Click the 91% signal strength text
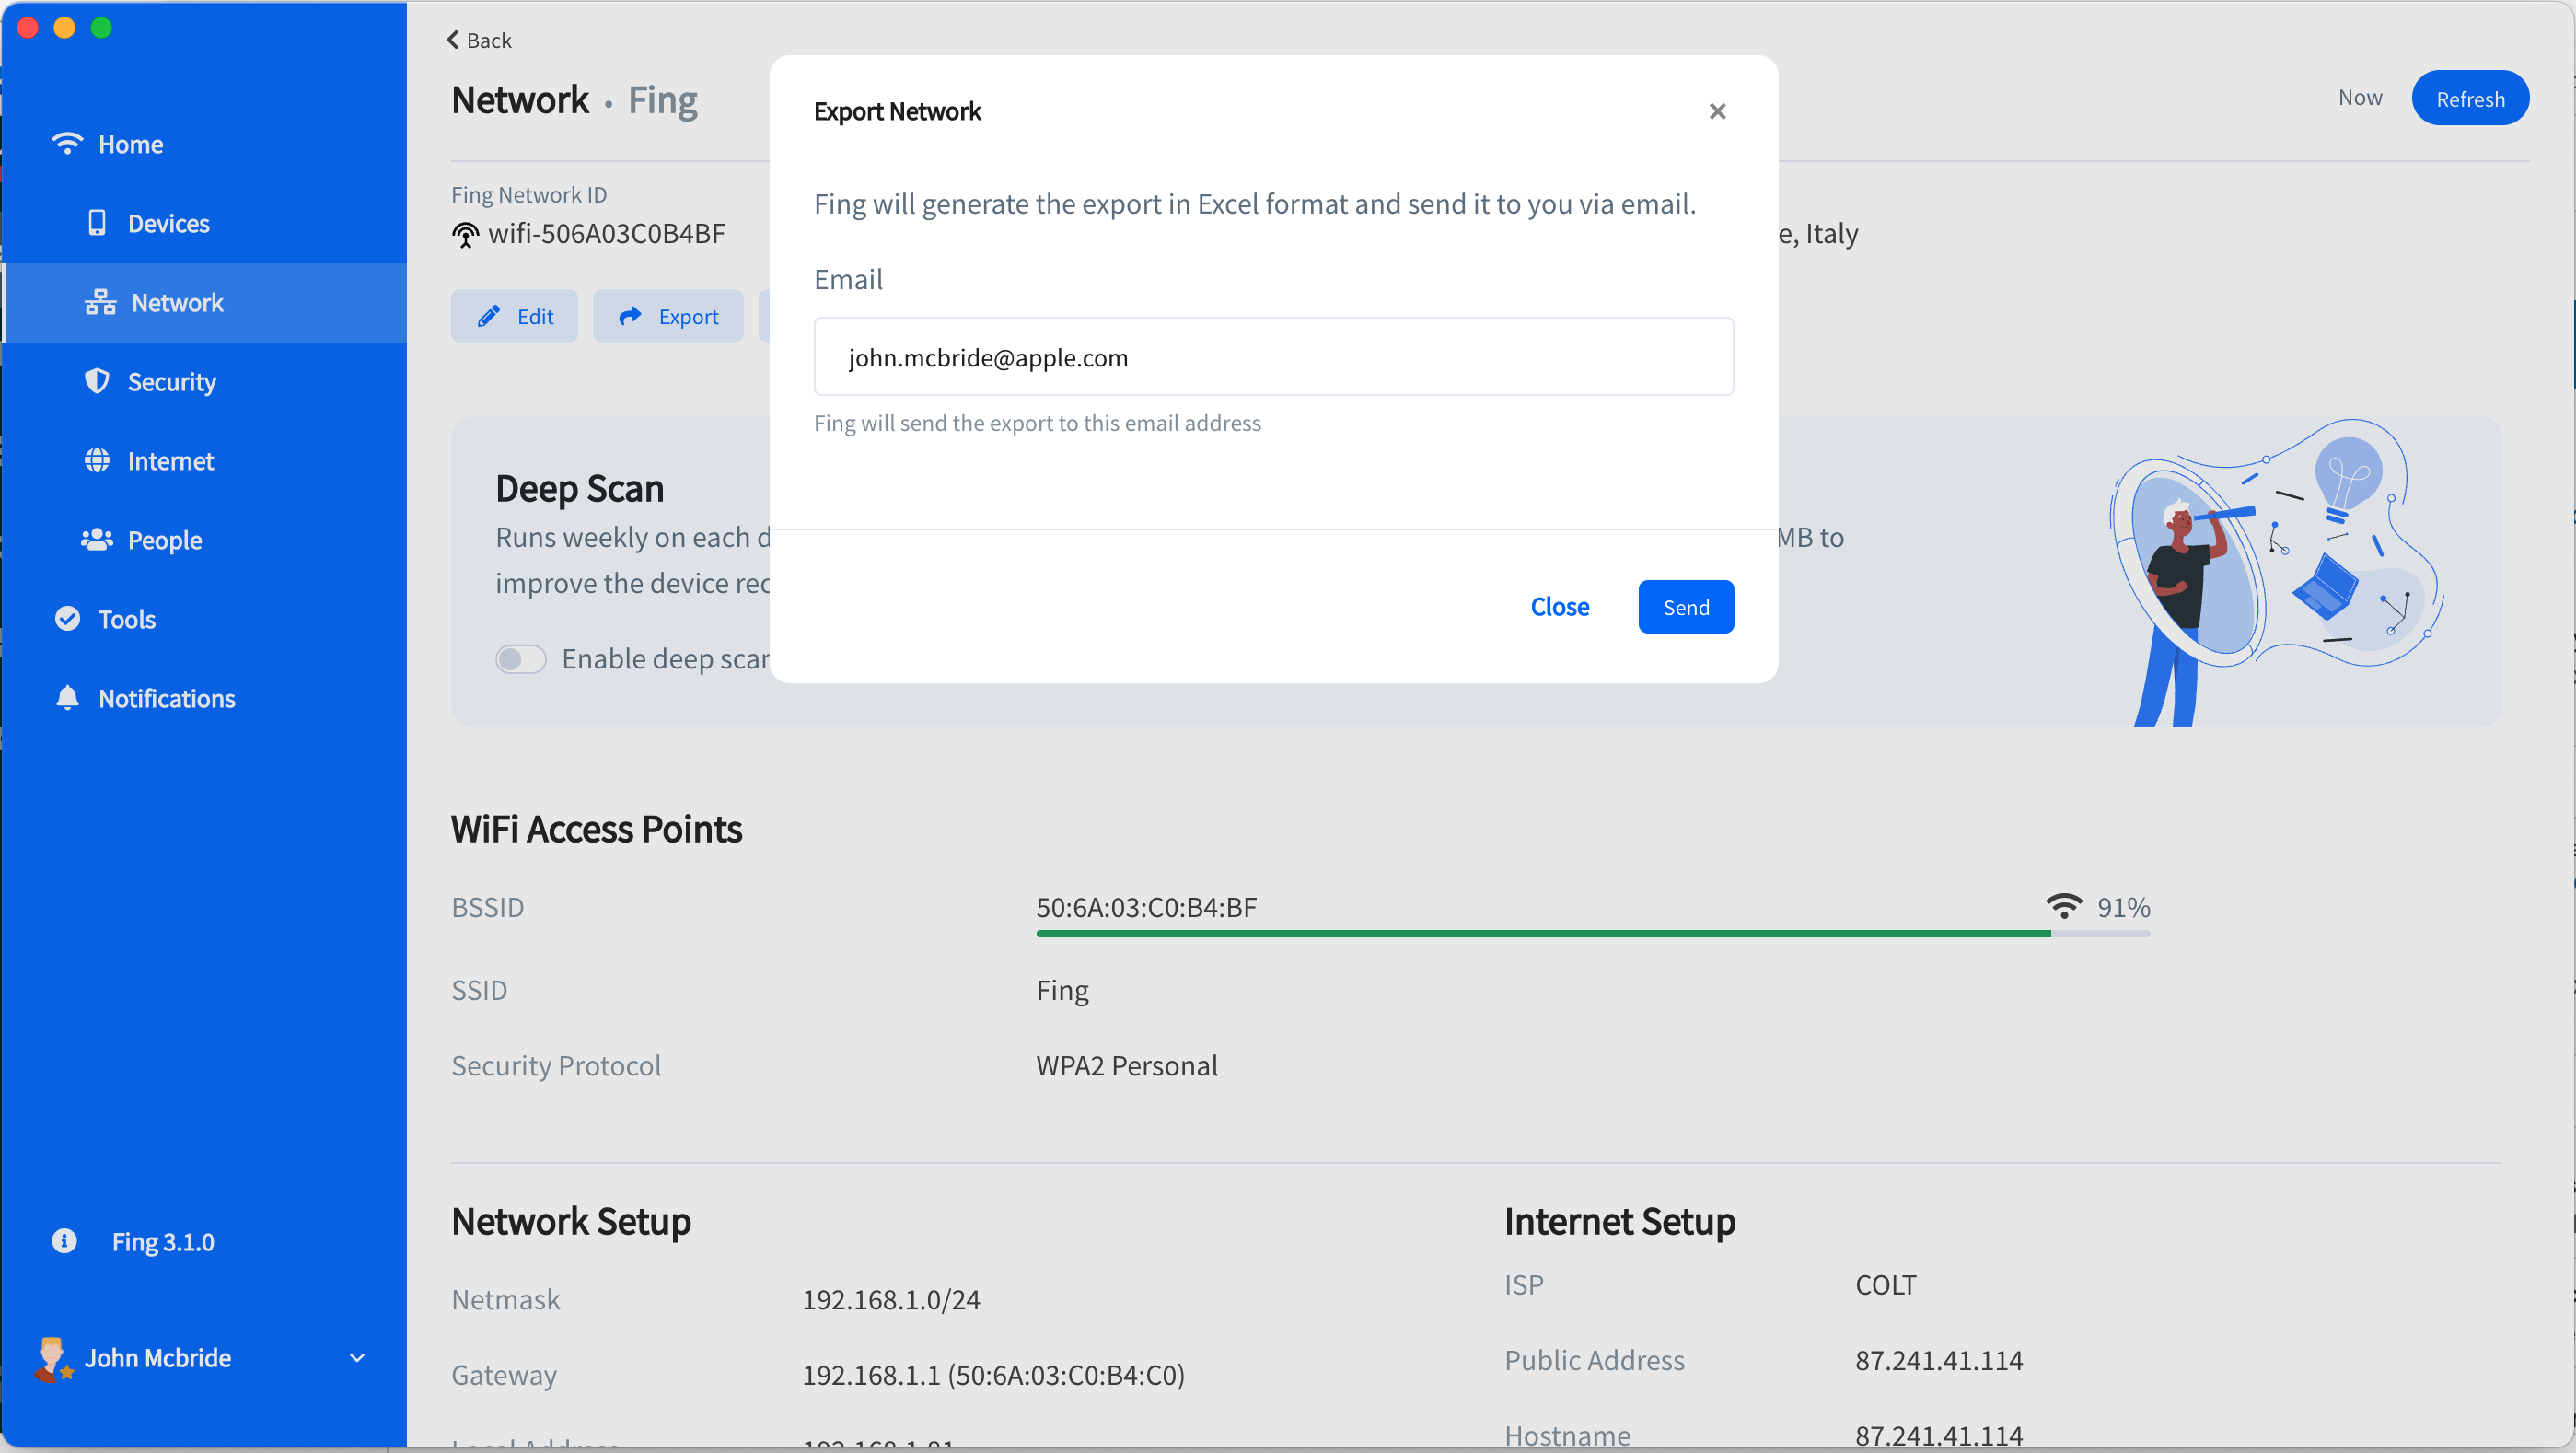2576x1453 pixels. coord(2124,907)
